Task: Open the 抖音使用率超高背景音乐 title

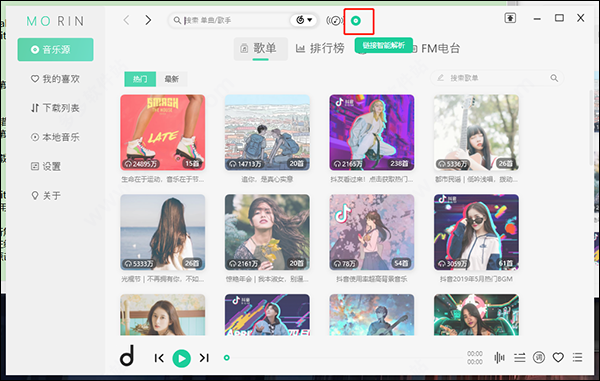Action: [372, 279]
